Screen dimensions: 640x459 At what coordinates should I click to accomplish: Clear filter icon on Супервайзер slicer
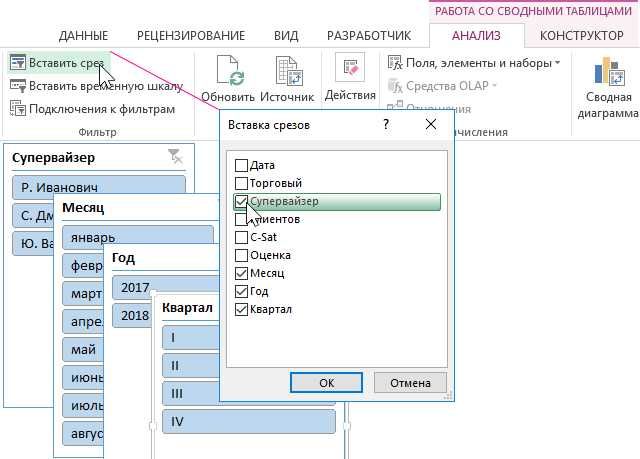[176, 157]
